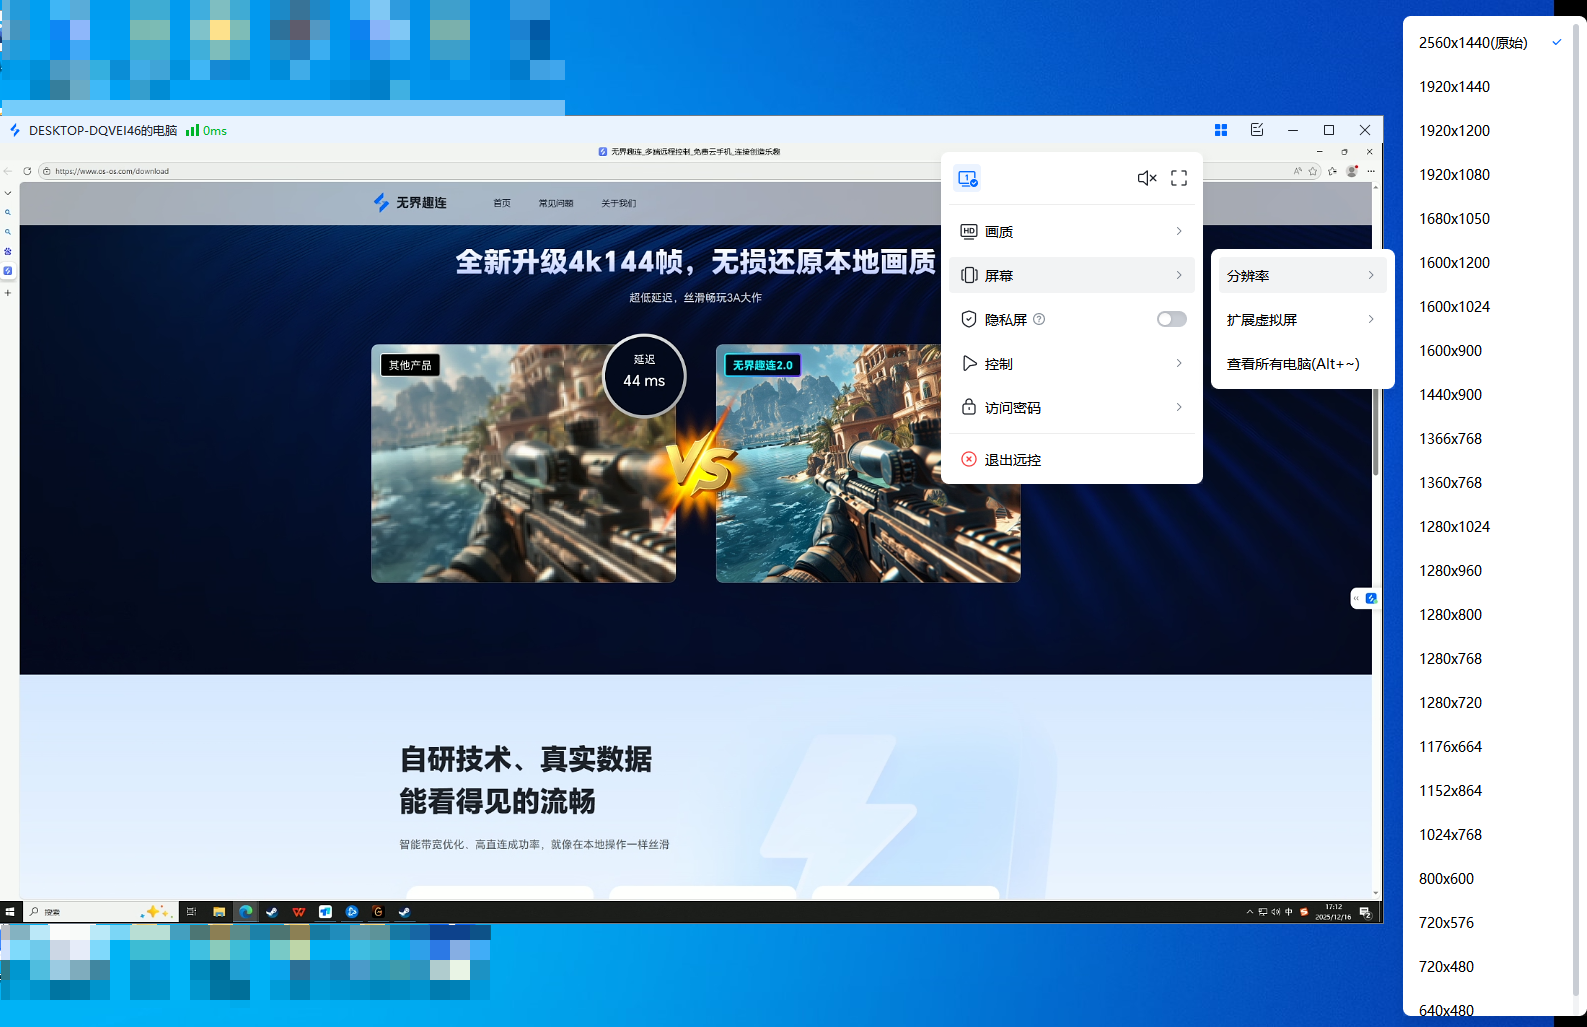
Task: Click the DESKTOP-DQVEI46的电脑 title text
Action: (103, 131)
